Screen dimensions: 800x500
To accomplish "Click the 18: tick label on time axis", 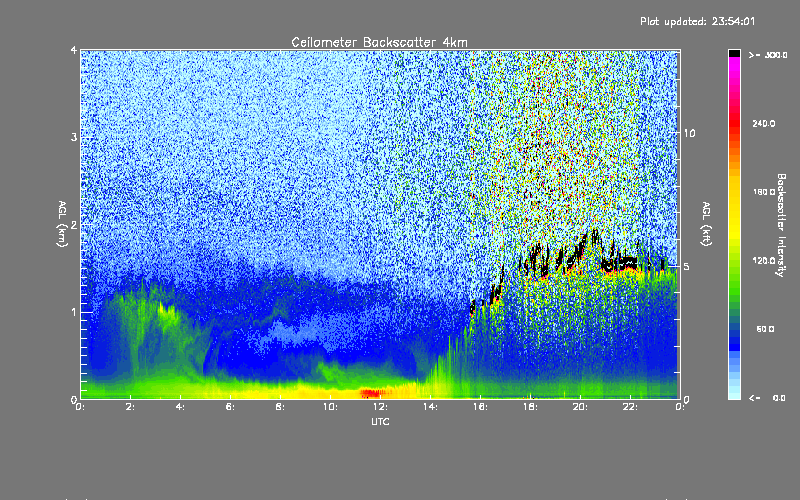I will coord(530,407).
